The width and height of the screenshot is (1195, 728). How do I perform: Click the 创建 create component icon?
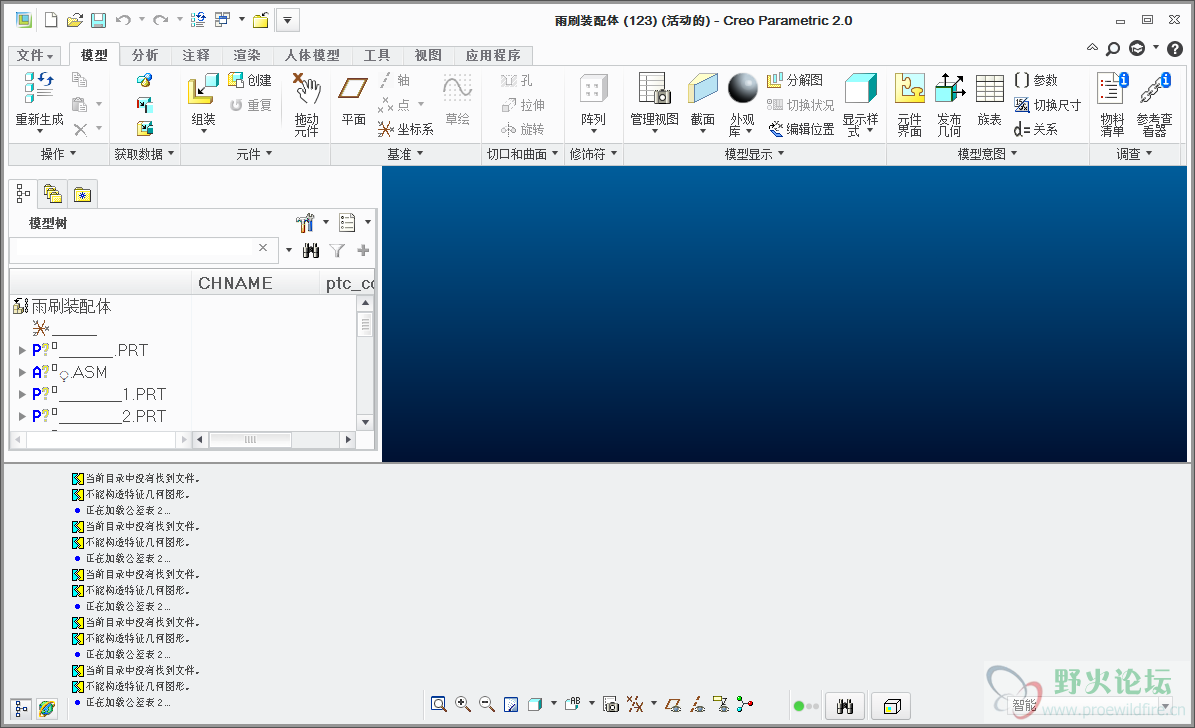pyautogui.click(x=250, y=80)
